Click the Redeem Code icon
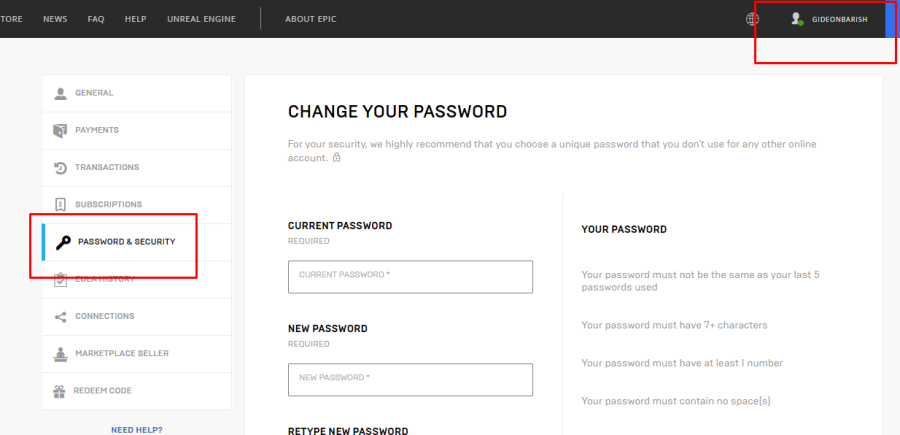 coord(60,390)
